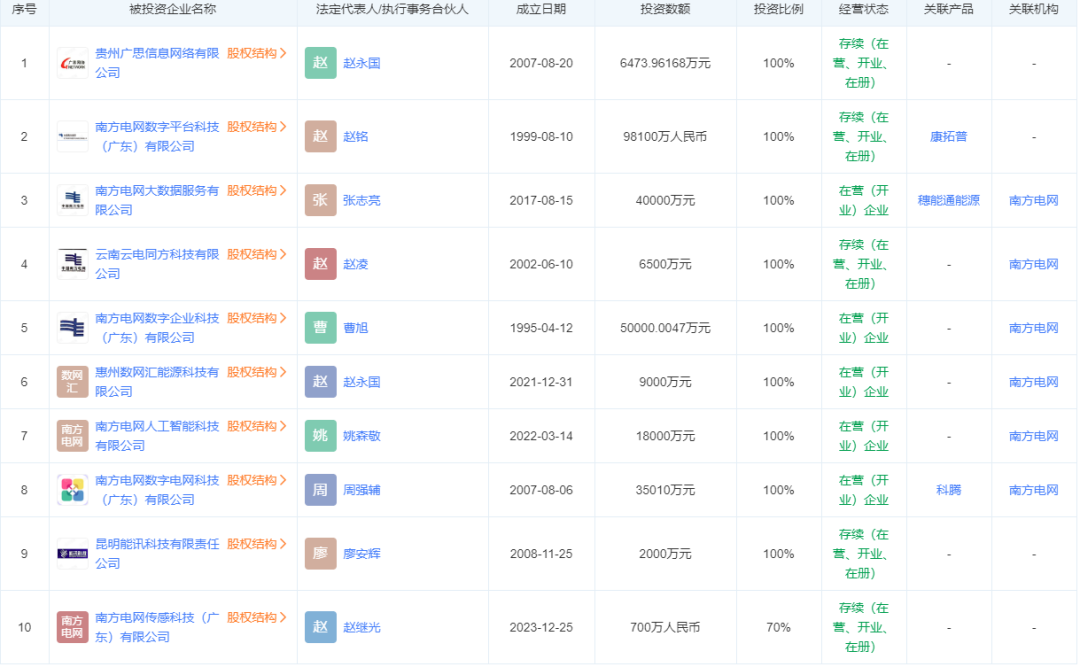Click the colorful logo of 南方电网数字电网科技
The width and height of the screenshot is (1080, 667).
(x=73, y=490)
